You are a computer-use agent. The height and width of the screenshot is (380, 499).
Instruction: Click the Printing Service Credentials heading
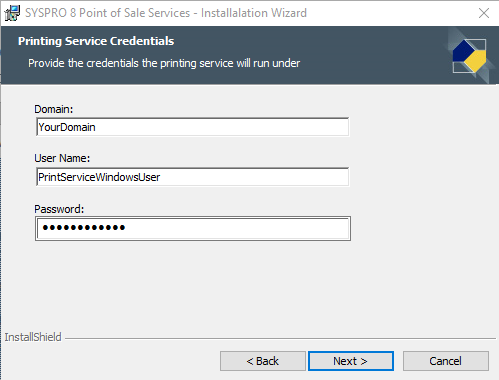(x=96, y=41)
